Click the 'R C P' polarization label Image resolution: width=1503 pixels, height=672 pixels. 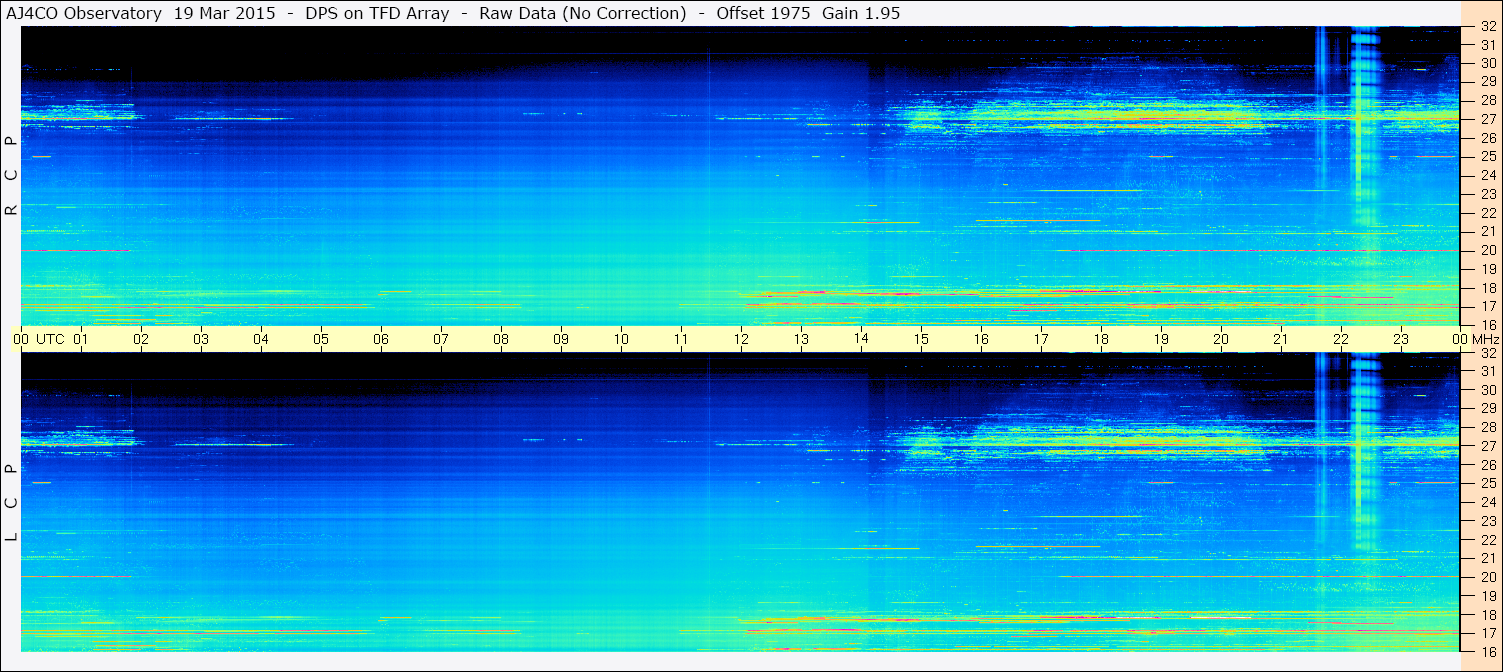[12, 175]
